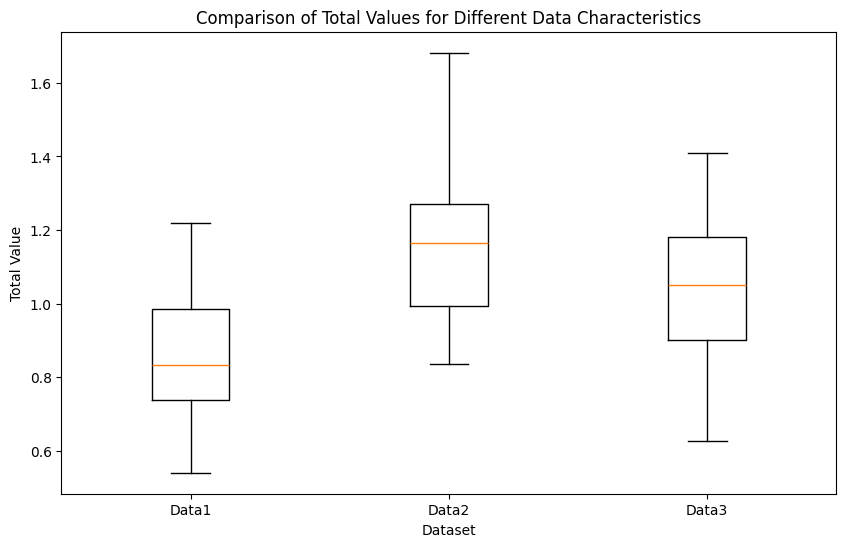Click the 1.0 y-axis tick label

[x=38, y=305]
